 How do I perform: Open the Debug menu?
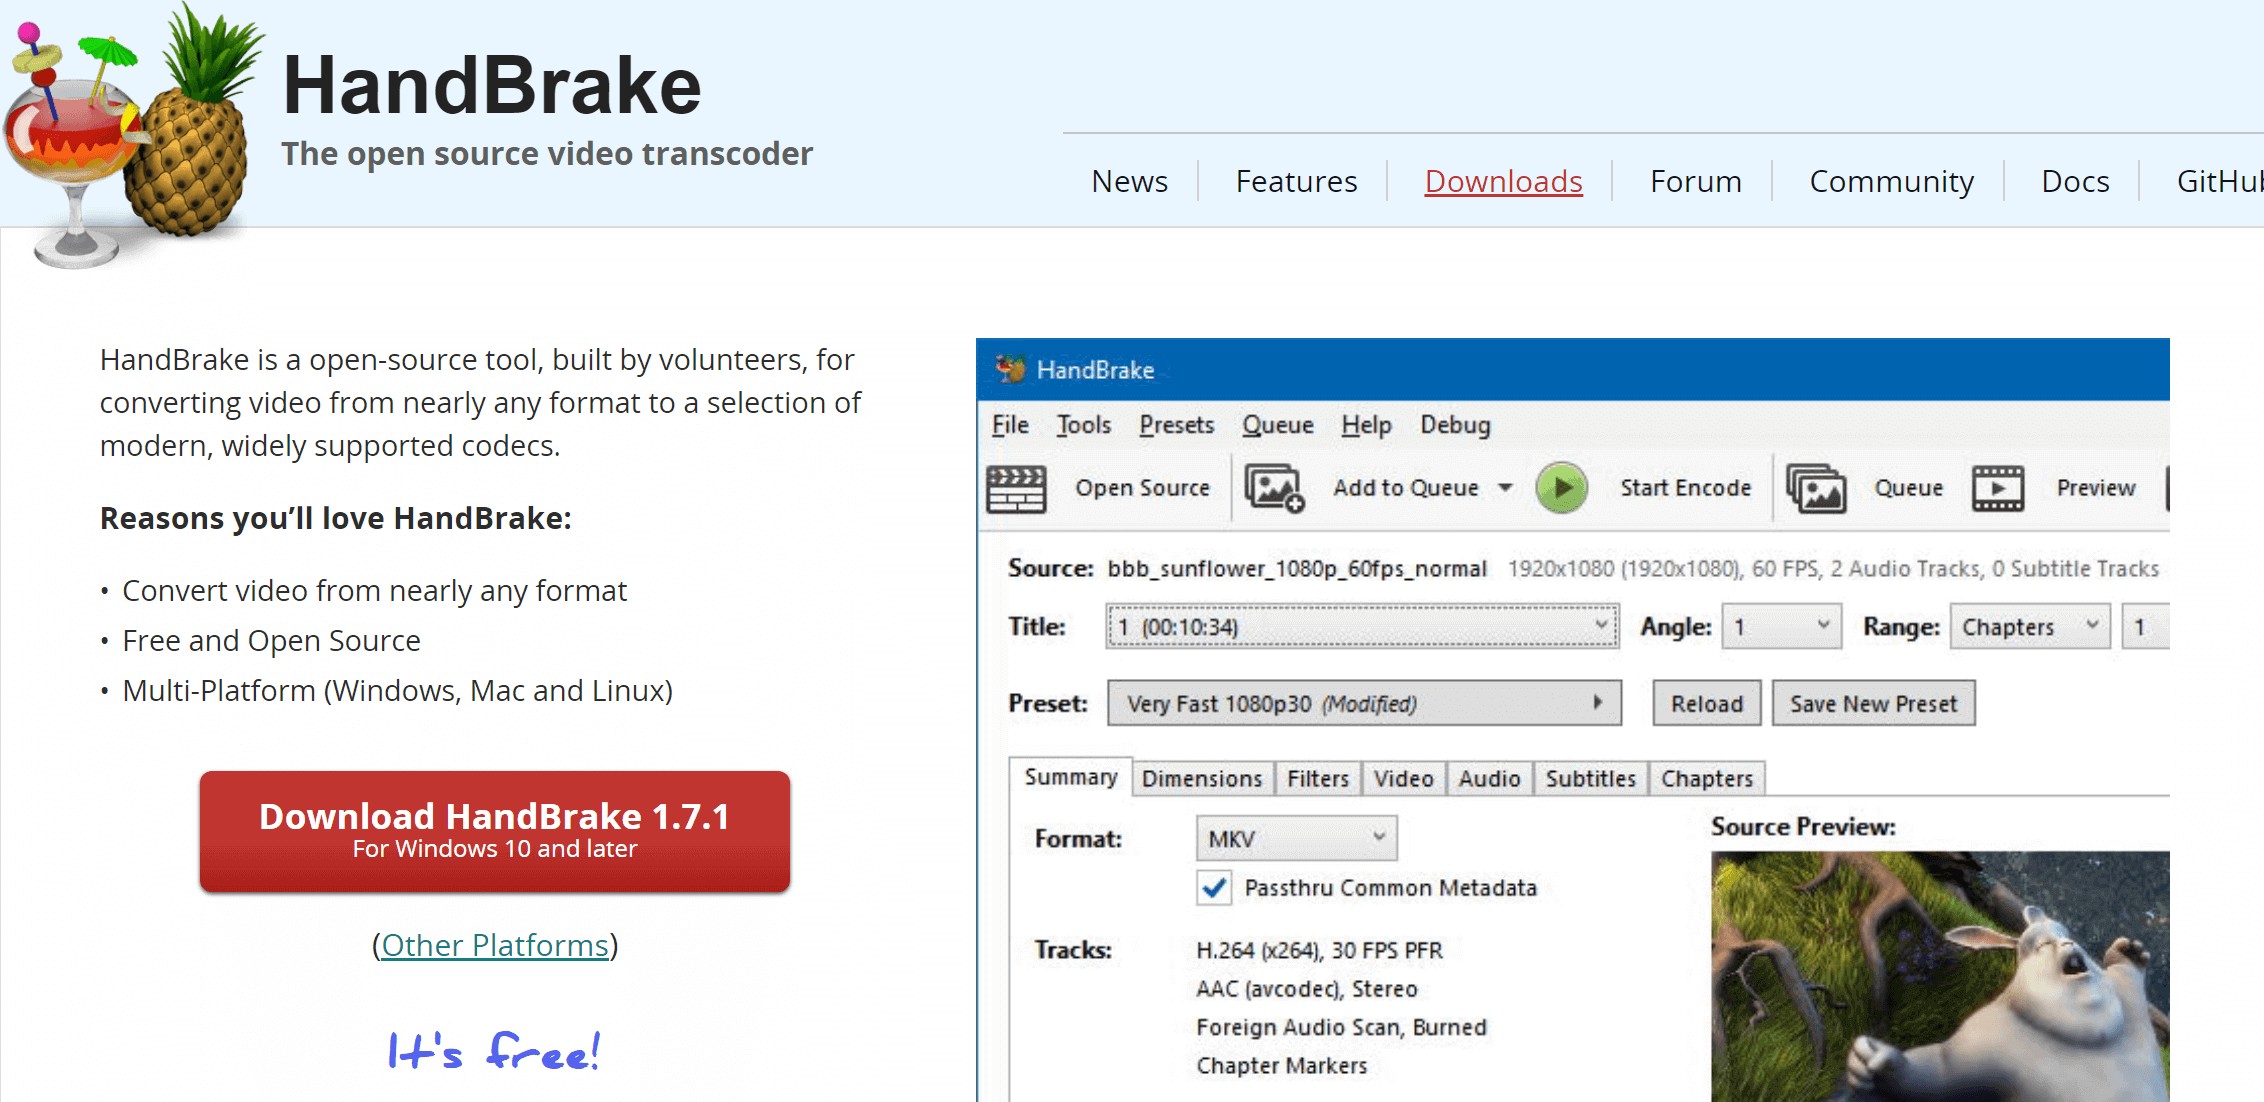1455,425
